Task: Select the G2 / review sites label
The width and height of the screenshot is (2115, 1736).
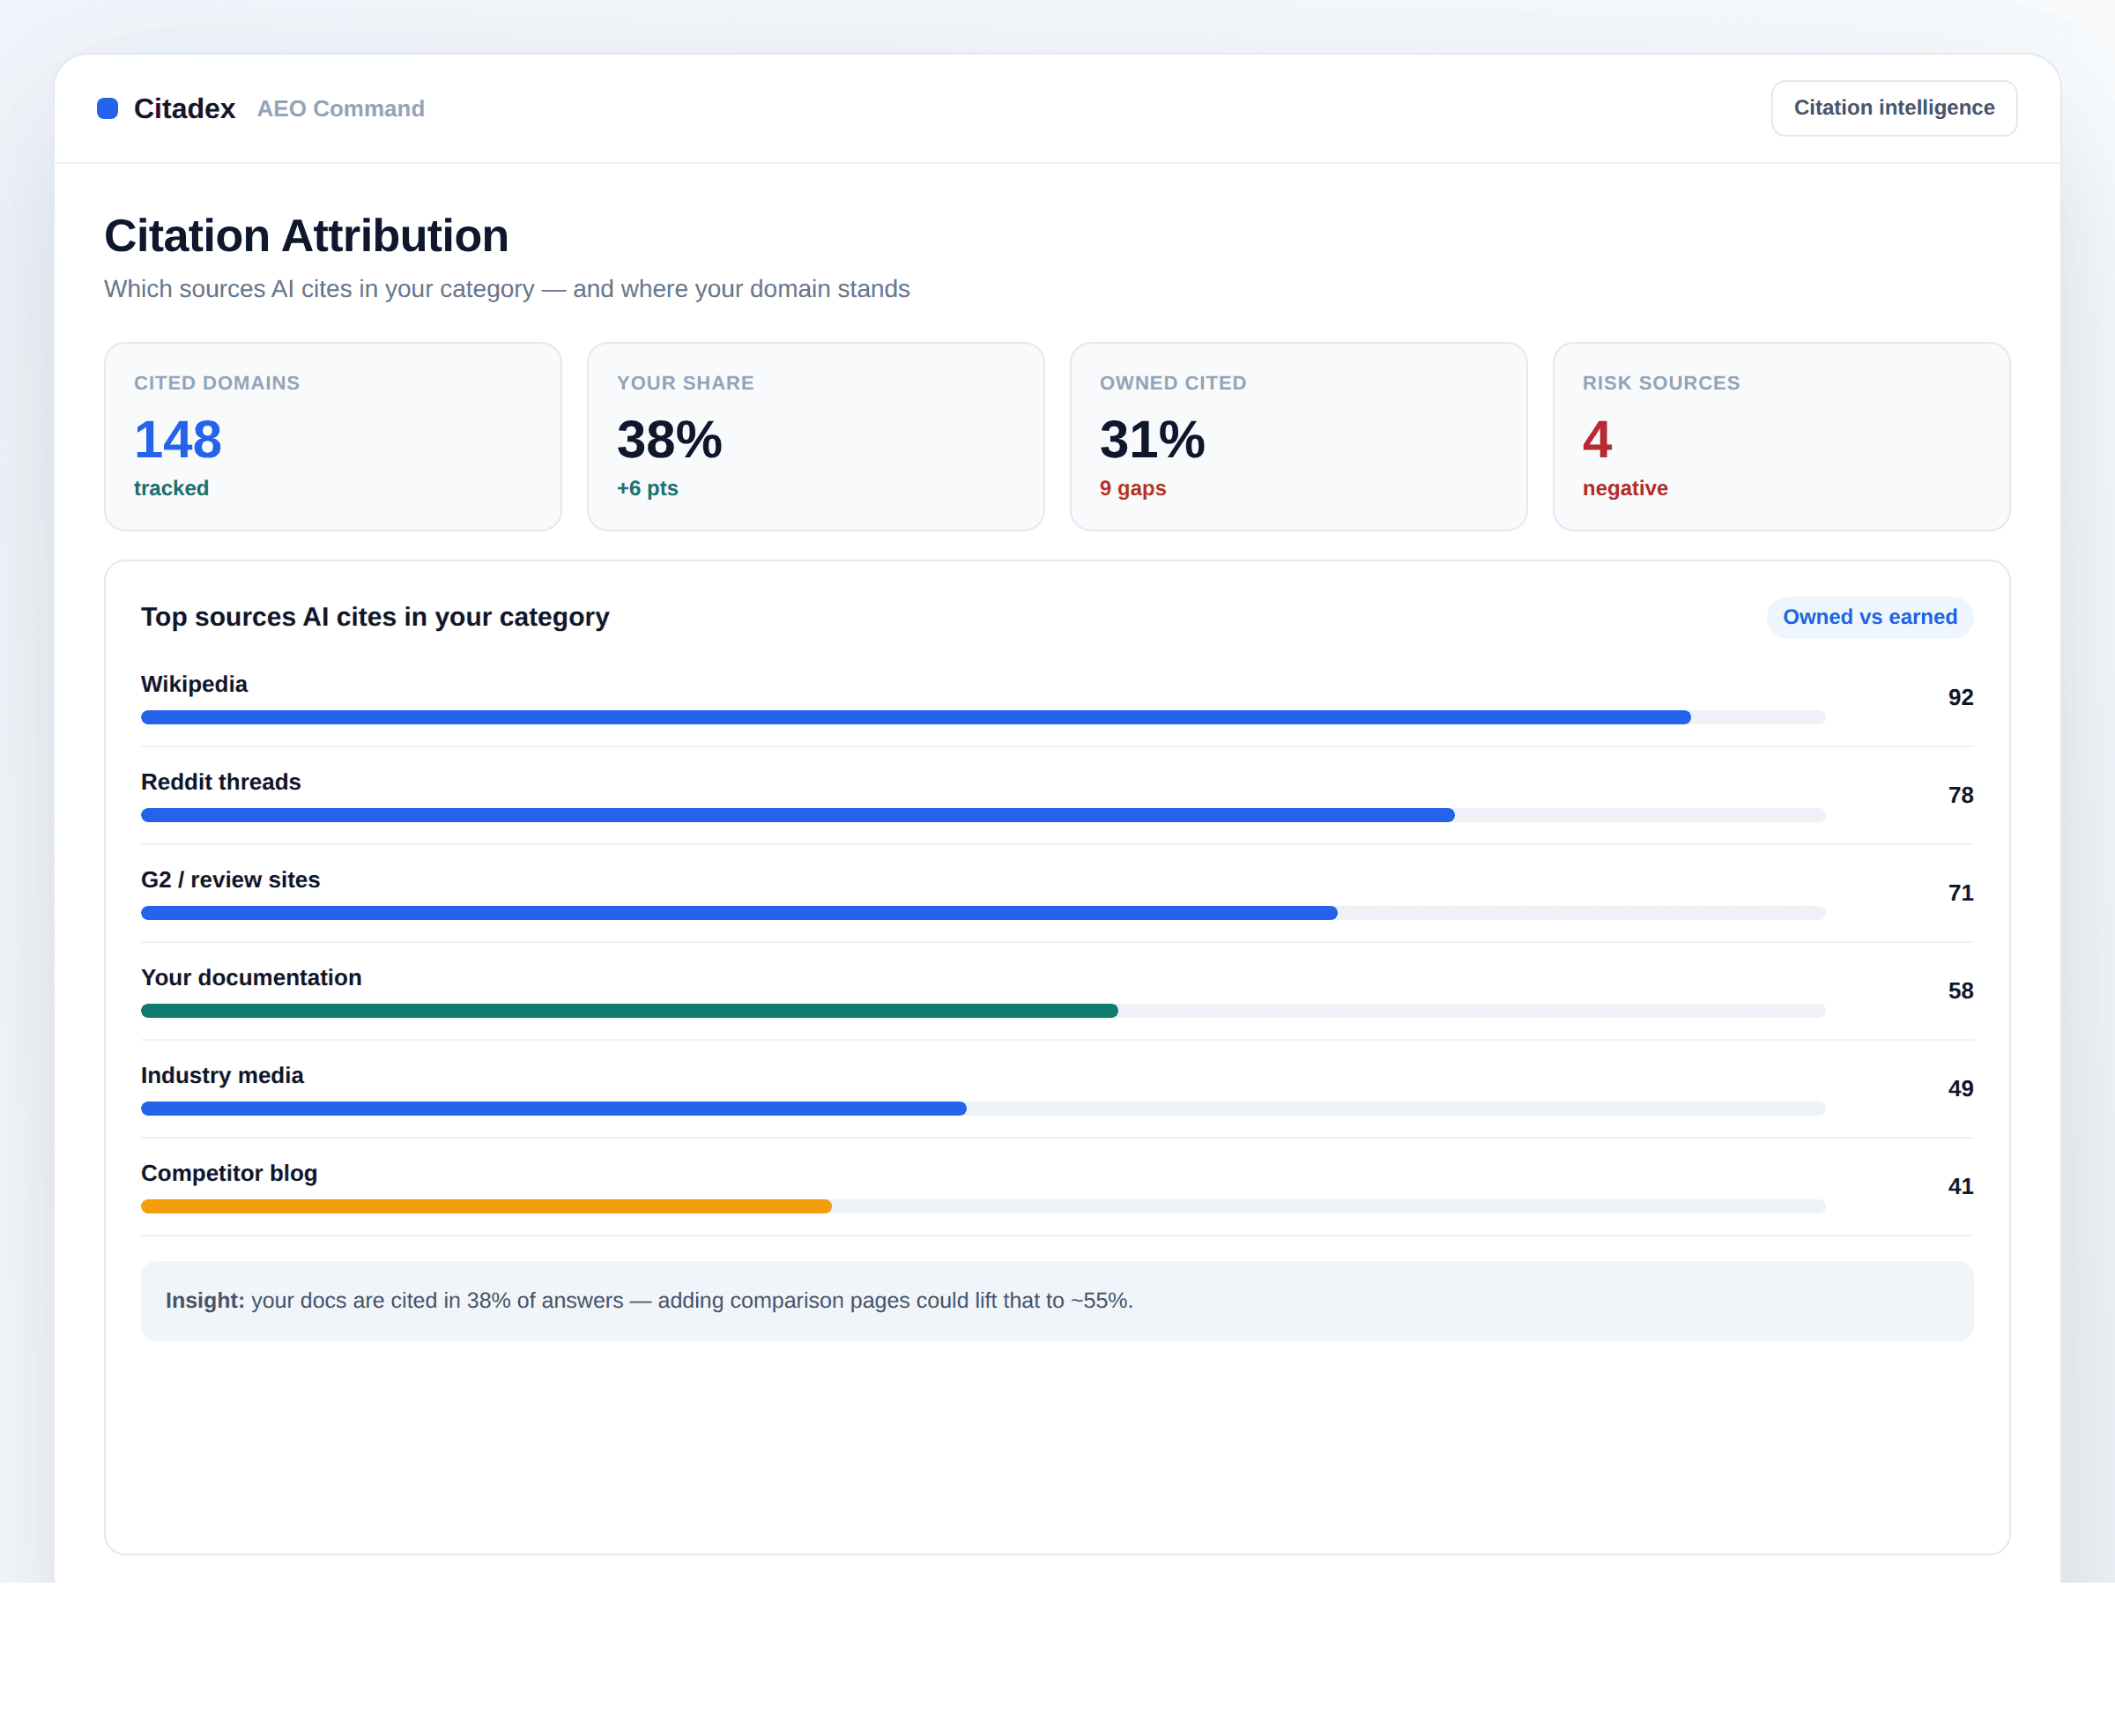Action: (x=230, y=880)
